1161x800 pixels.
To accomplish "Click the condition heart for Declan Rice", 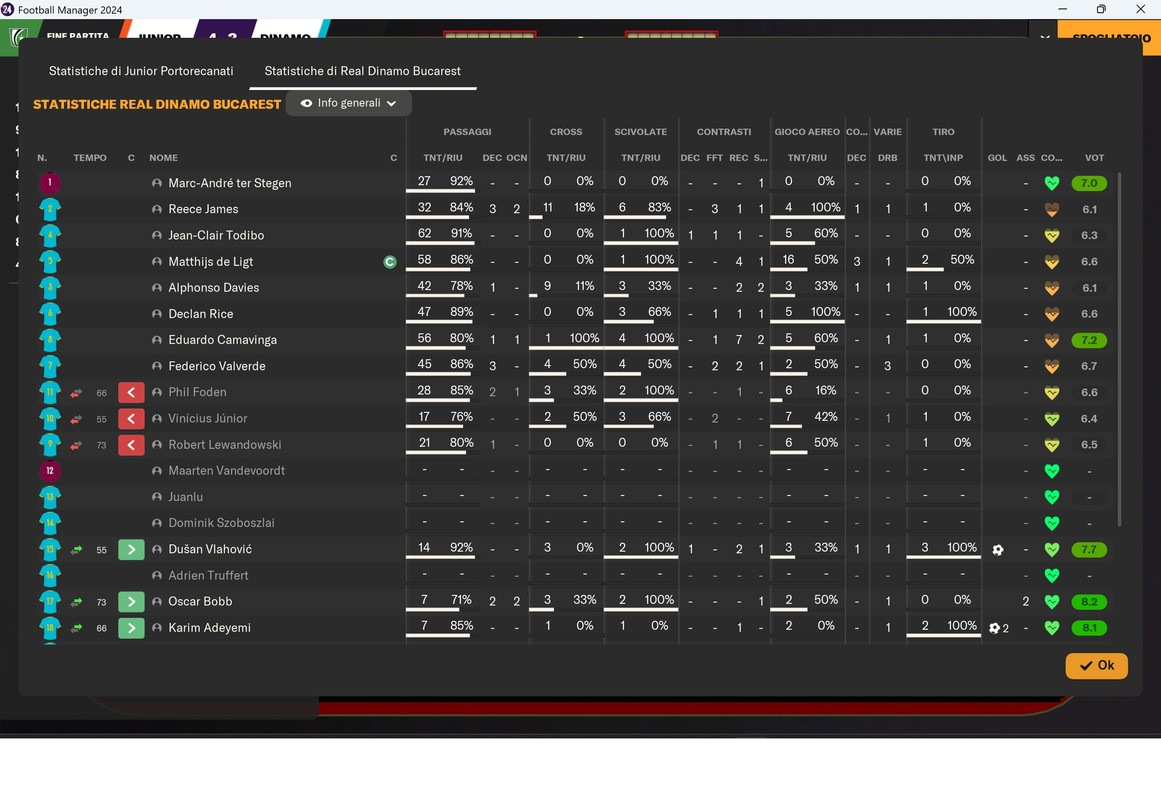I will 1051,314.
